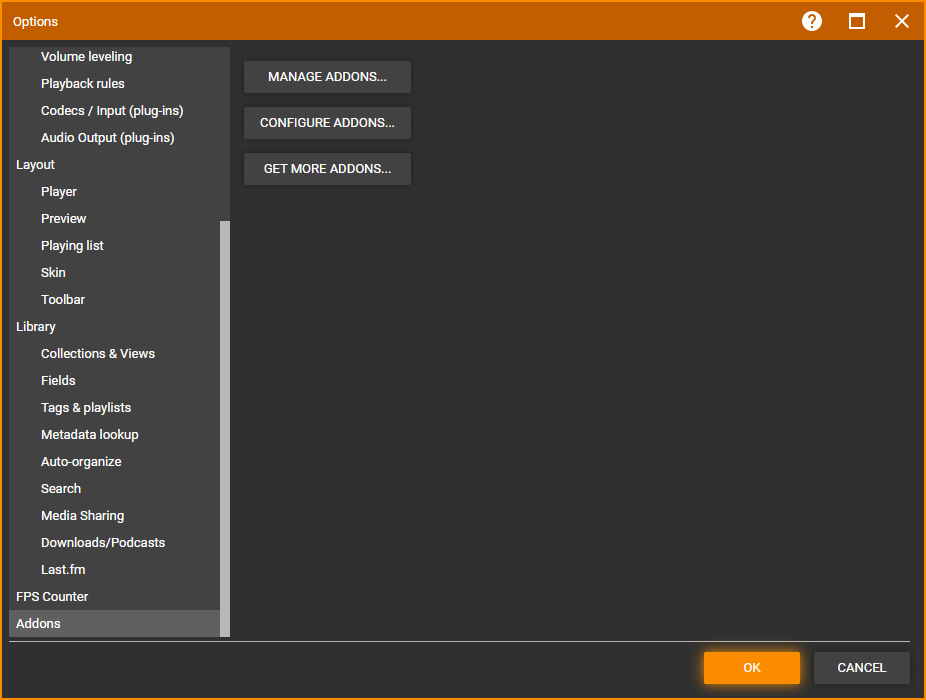Open the Playback rules settings
926x700 pixels.
(83, 84)
